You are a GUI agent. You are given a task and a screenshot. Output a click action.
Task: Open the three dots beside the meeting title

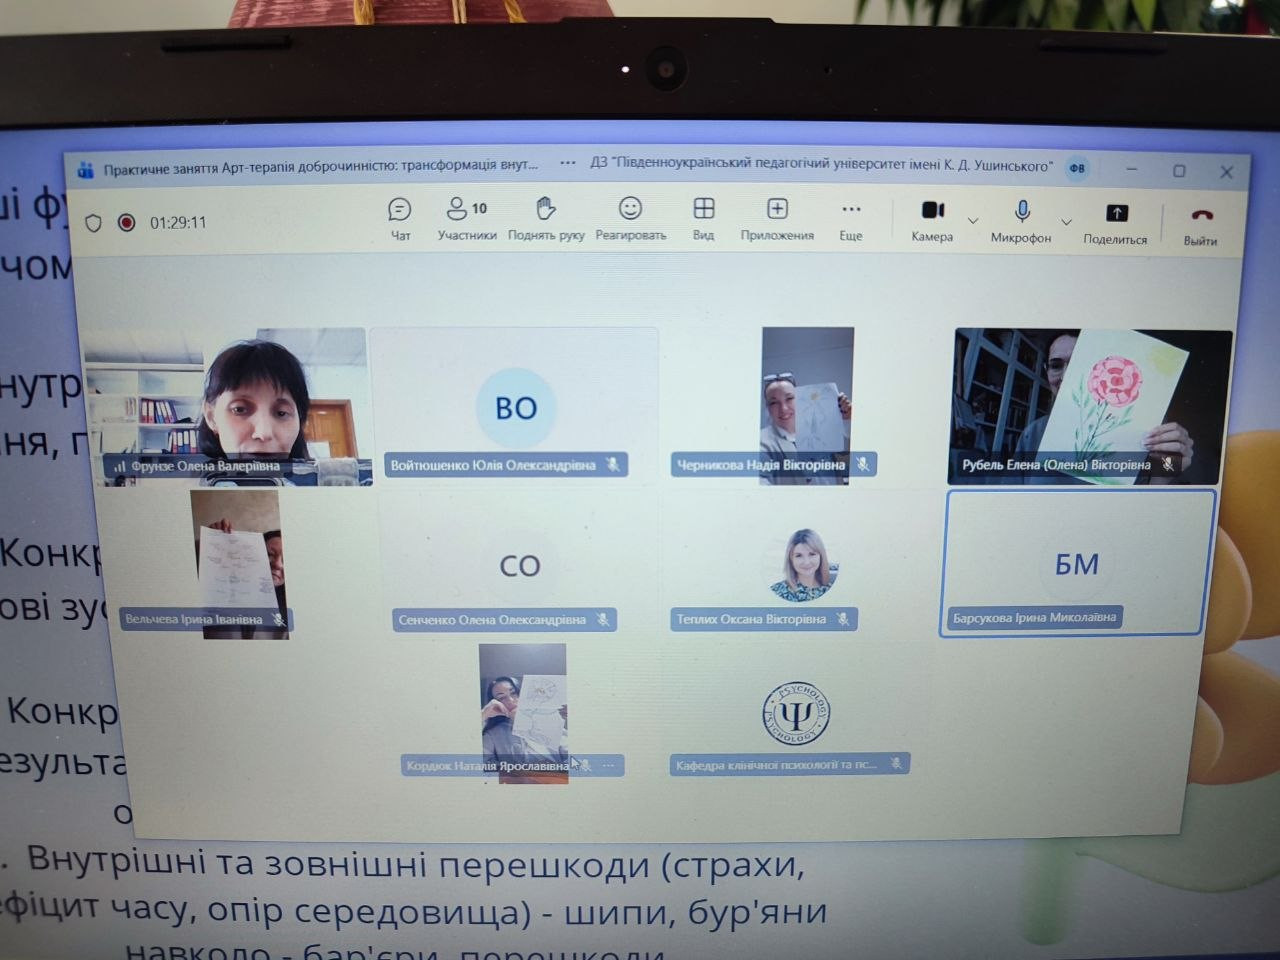point(568,163)
